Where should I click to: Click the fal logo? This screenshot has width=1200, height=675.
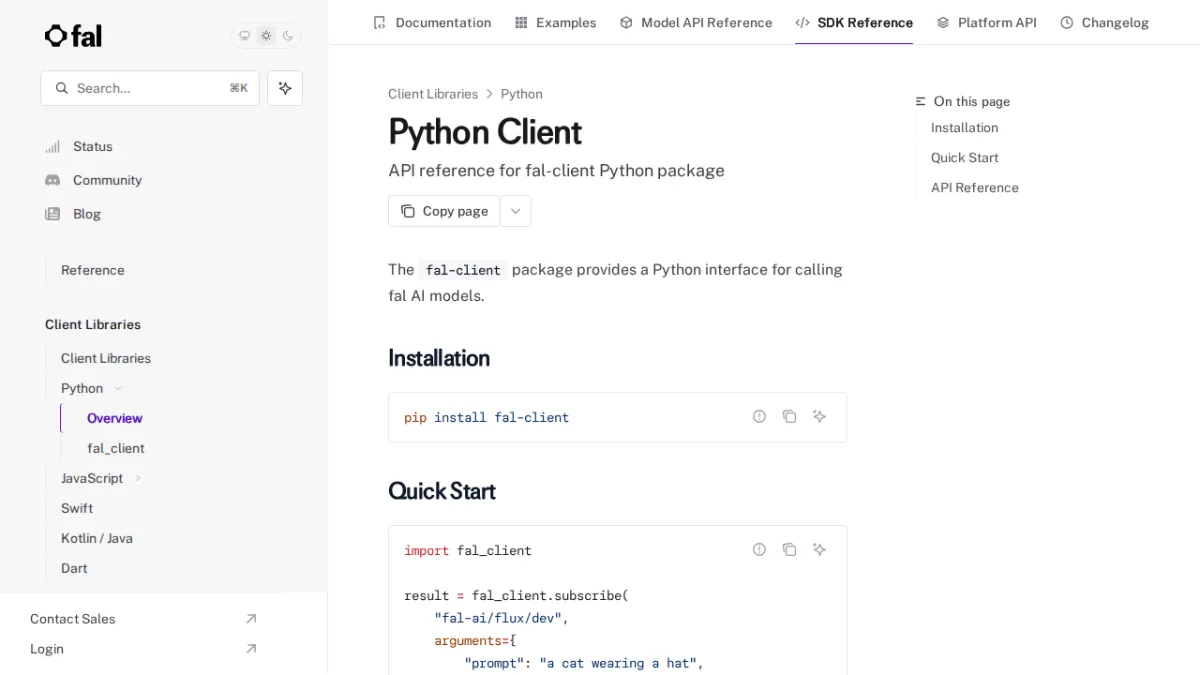click(73, 36)
